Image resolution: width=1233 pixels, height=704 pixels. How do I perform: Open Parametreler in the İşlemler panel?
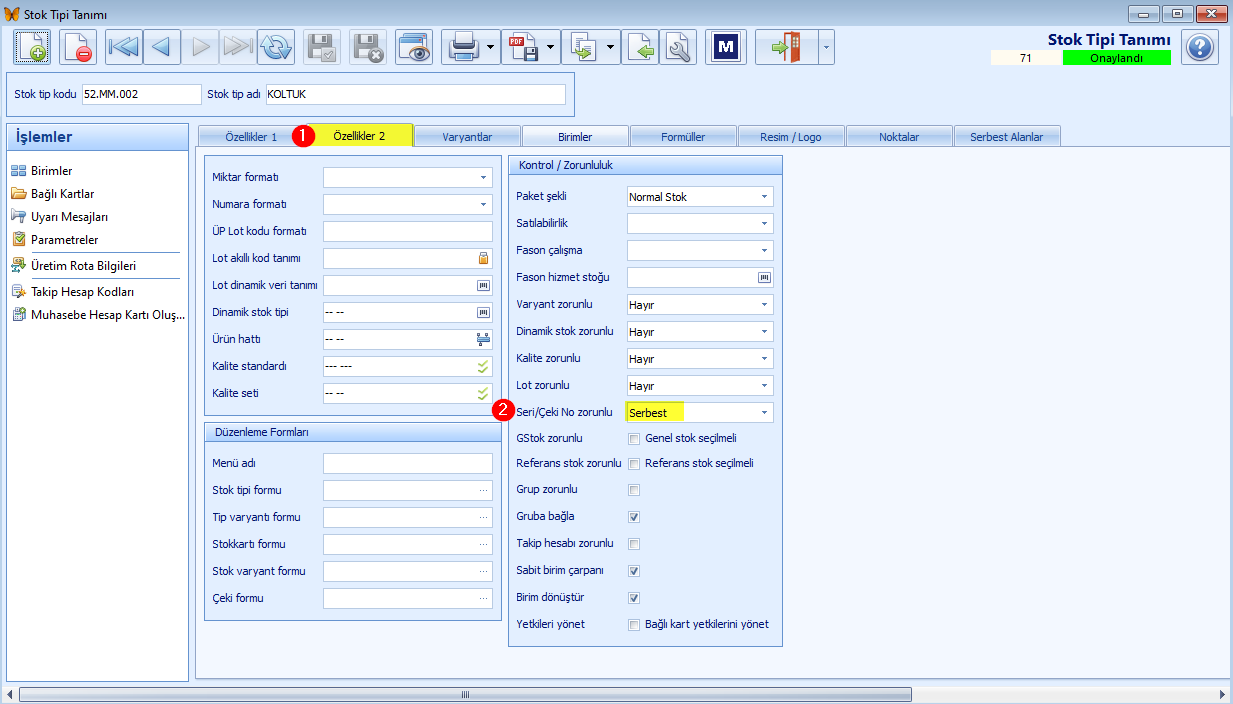pos(64,240)
